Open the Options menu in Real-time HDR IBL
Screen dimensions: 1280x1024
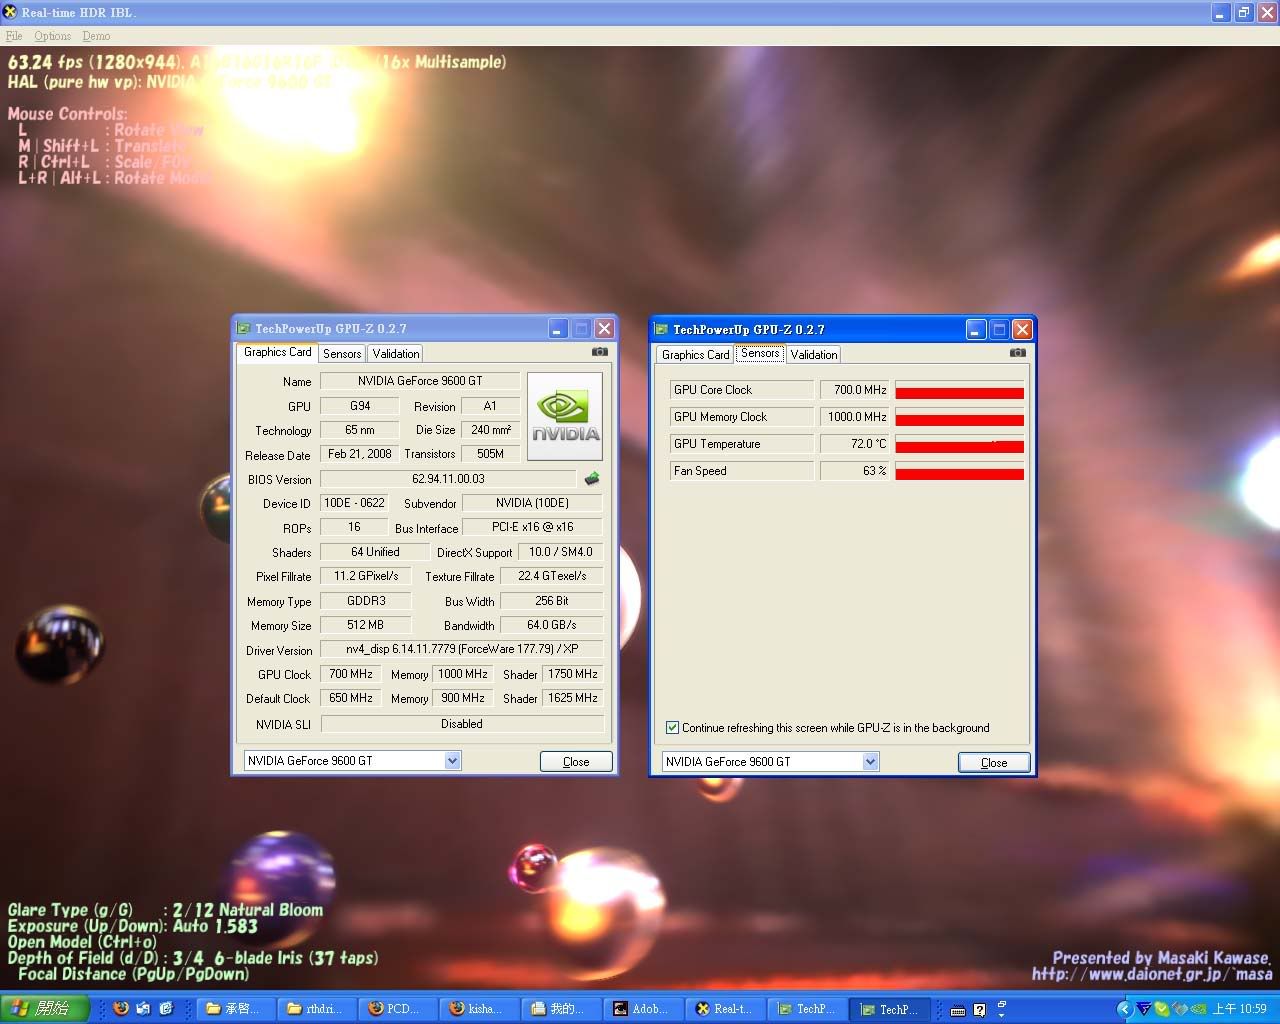[x=53, y=36]
